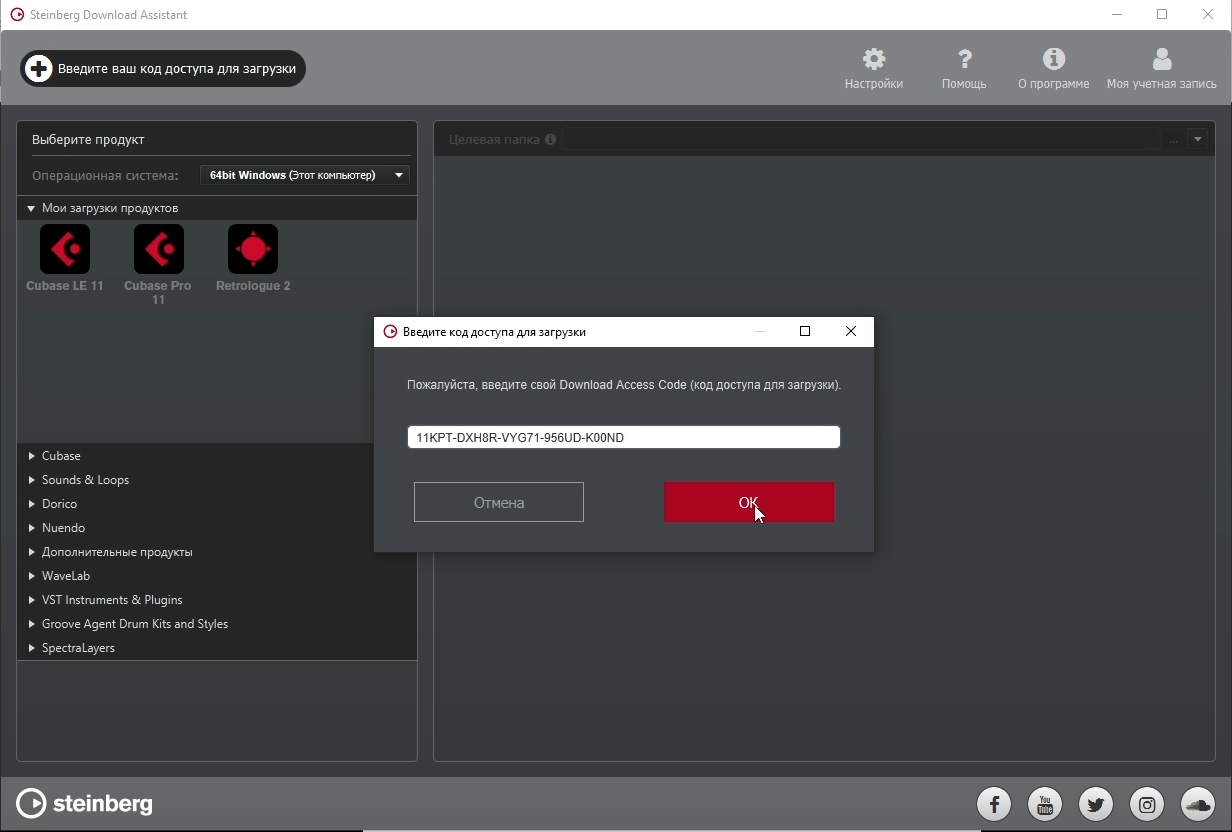The image size is (1232, 832).
Task: Click the target folder browse button
Action: [x=1174, y=140]
